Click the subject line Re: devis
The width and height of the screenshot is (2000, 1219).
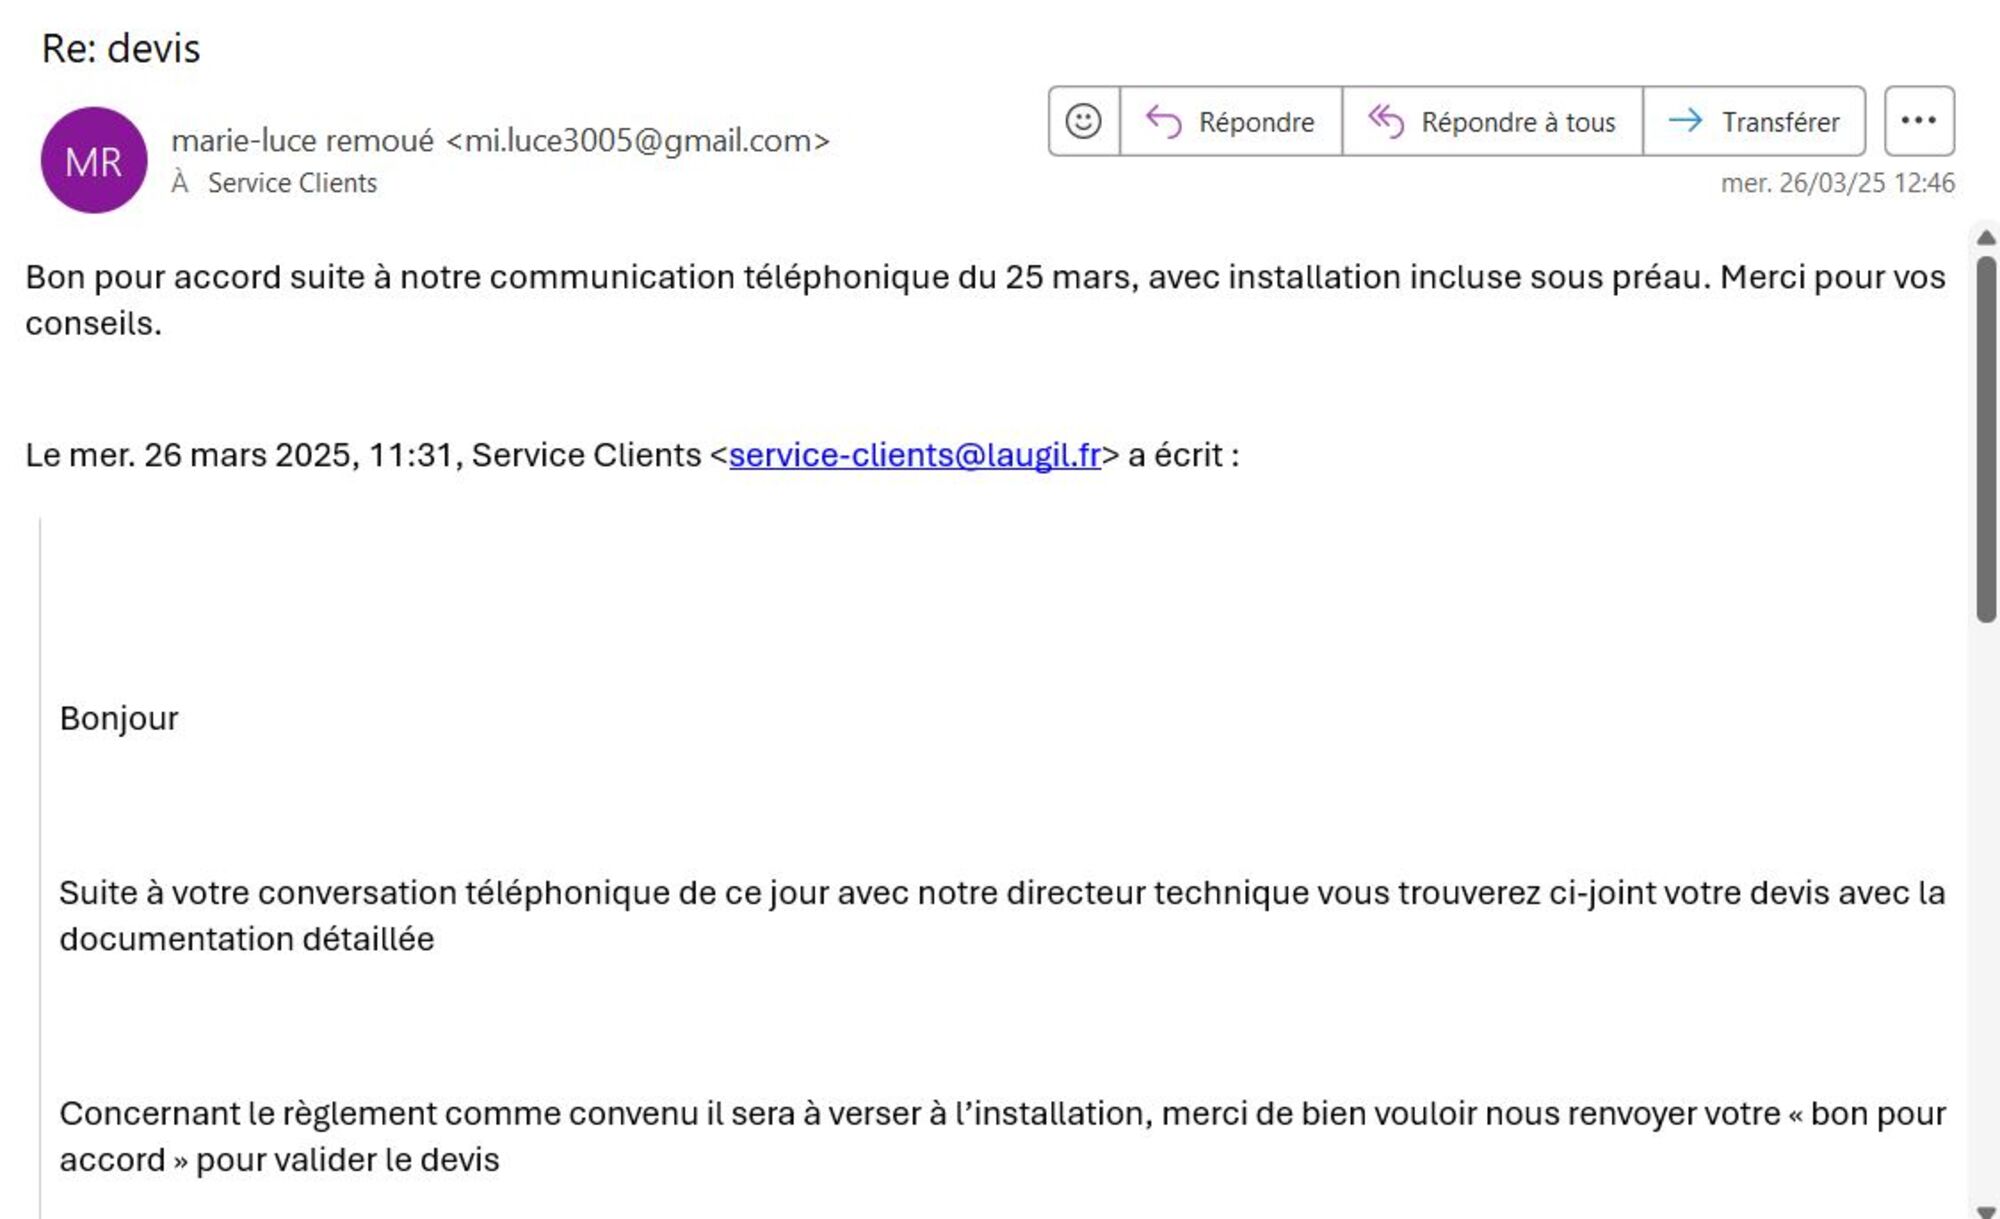click(x=121, y=48)
